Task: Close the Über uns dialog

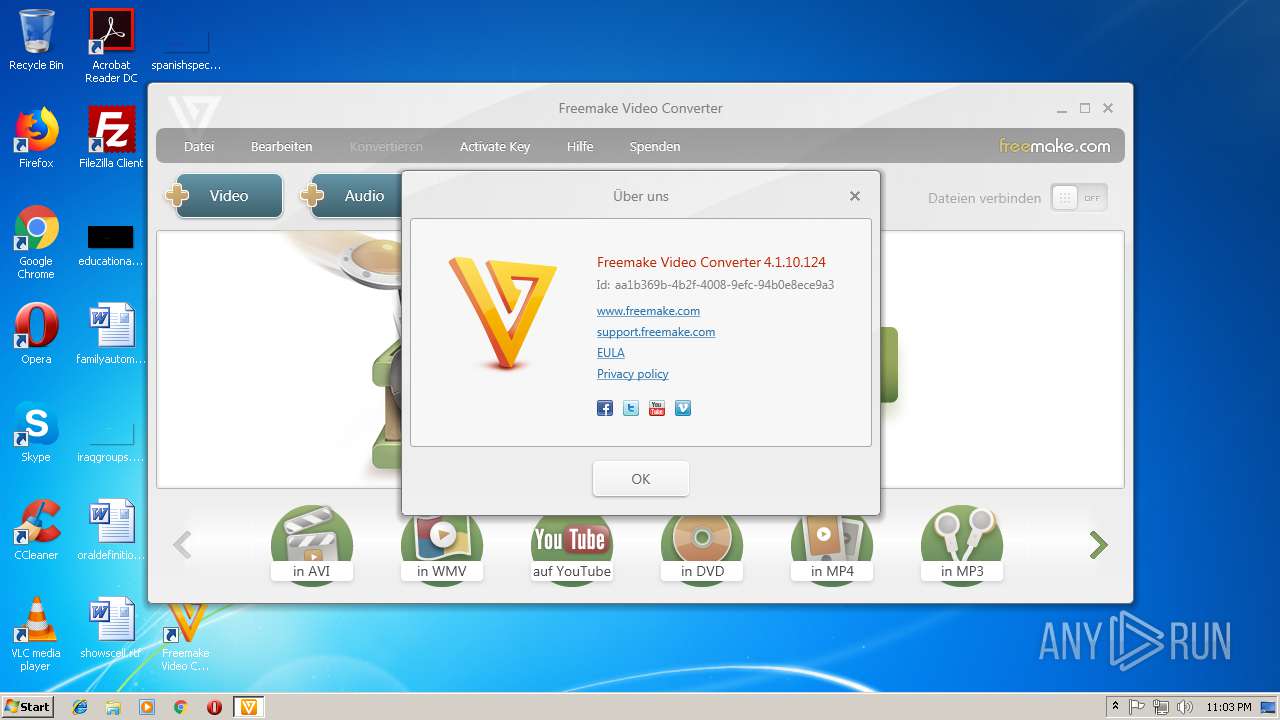Action: tap(855, 196)
